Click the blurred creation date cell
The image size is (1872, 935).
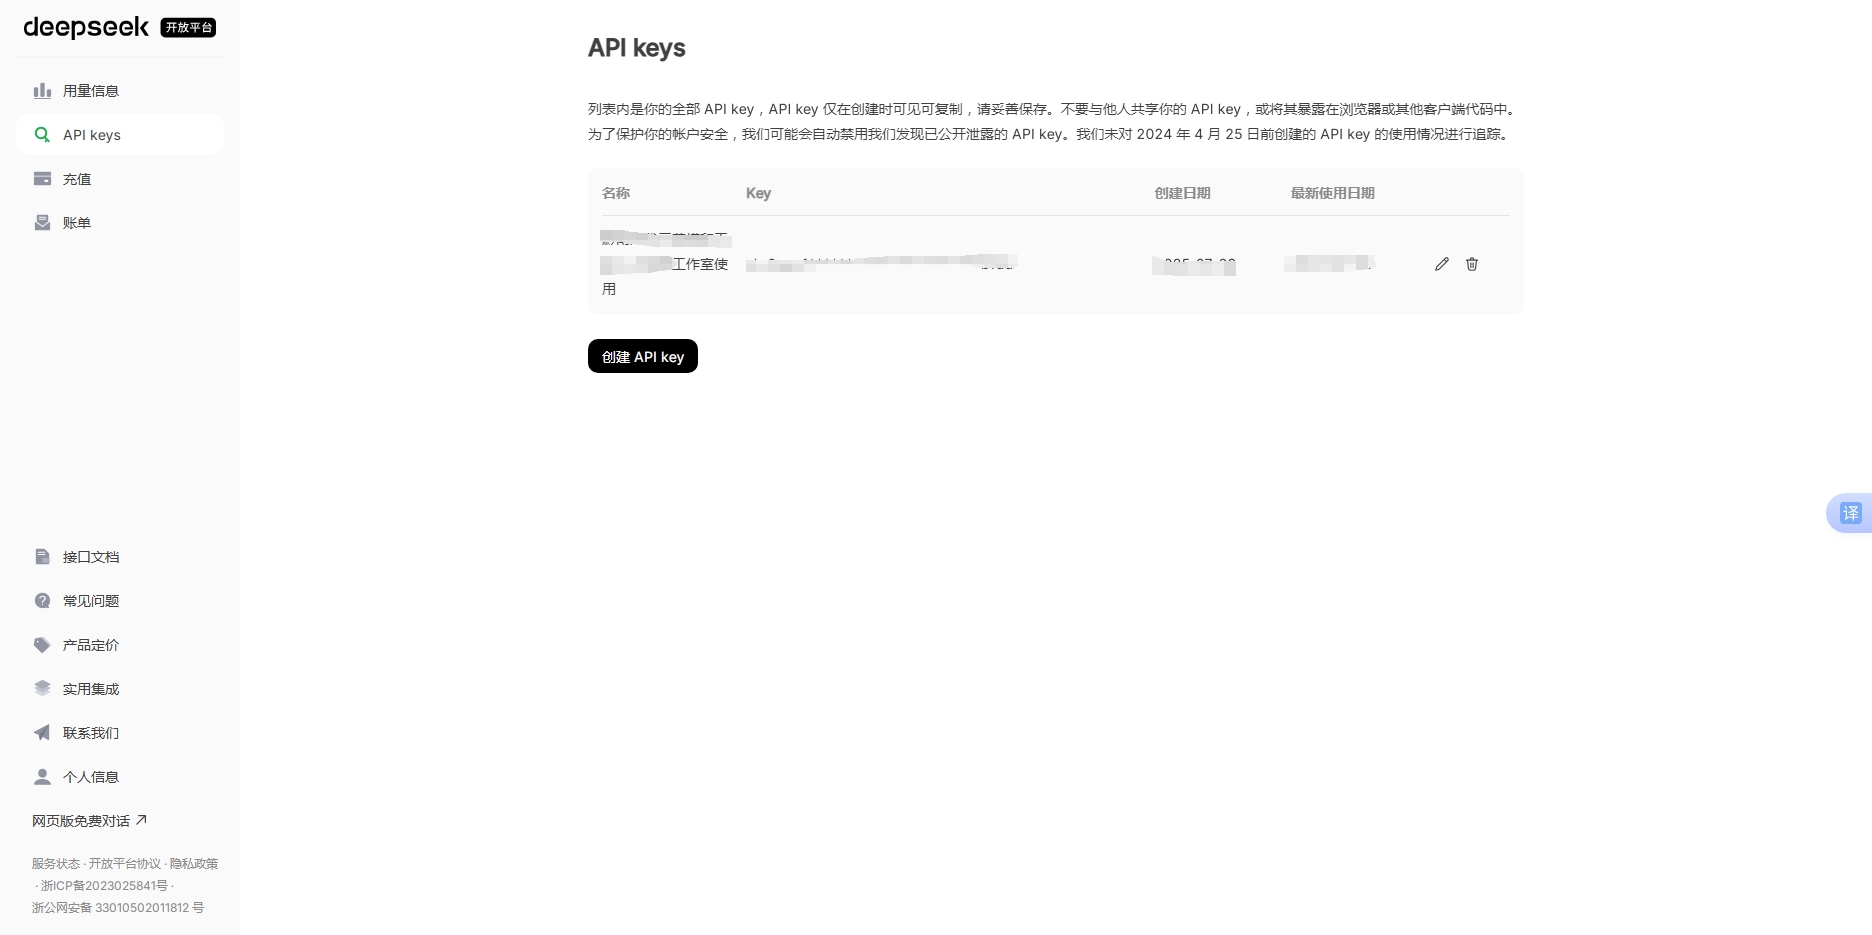[x=1194, y=264]
